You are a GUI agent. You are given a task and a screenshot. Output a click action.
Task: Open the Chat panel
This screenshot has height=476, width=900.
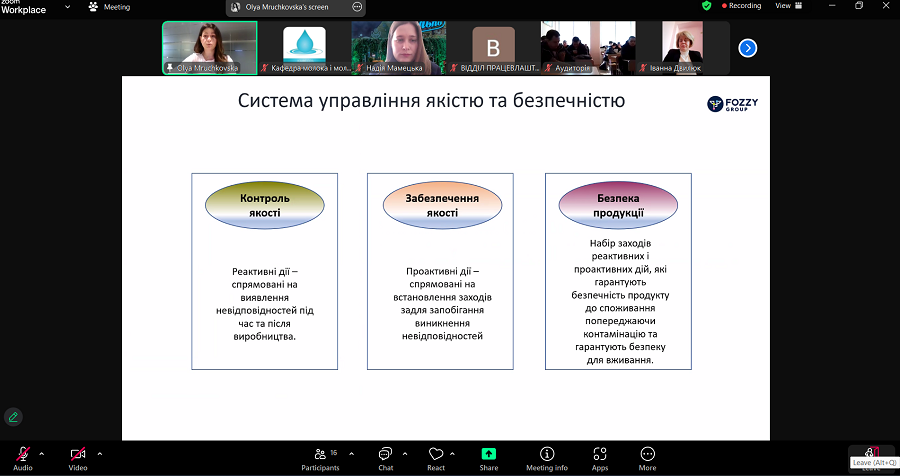coord(386,459)
